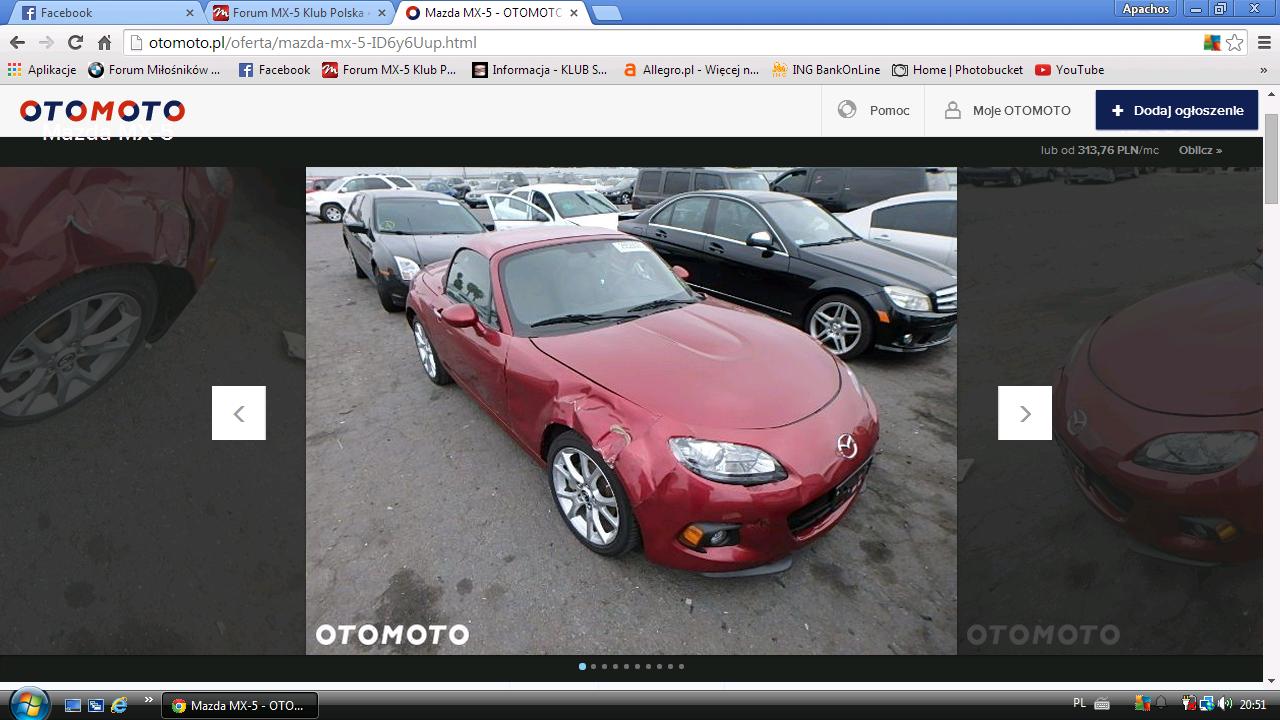
Task: Open the browser home page icon
Action: click(104, 42)
